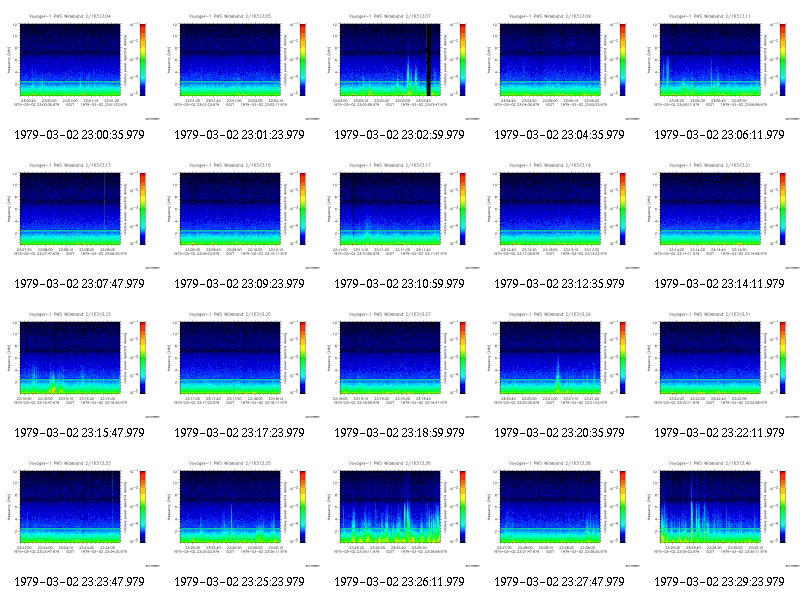Choose the timestamp "1979-03-02 23:15:47.979"
800x596 pixels.
[79, 433]
